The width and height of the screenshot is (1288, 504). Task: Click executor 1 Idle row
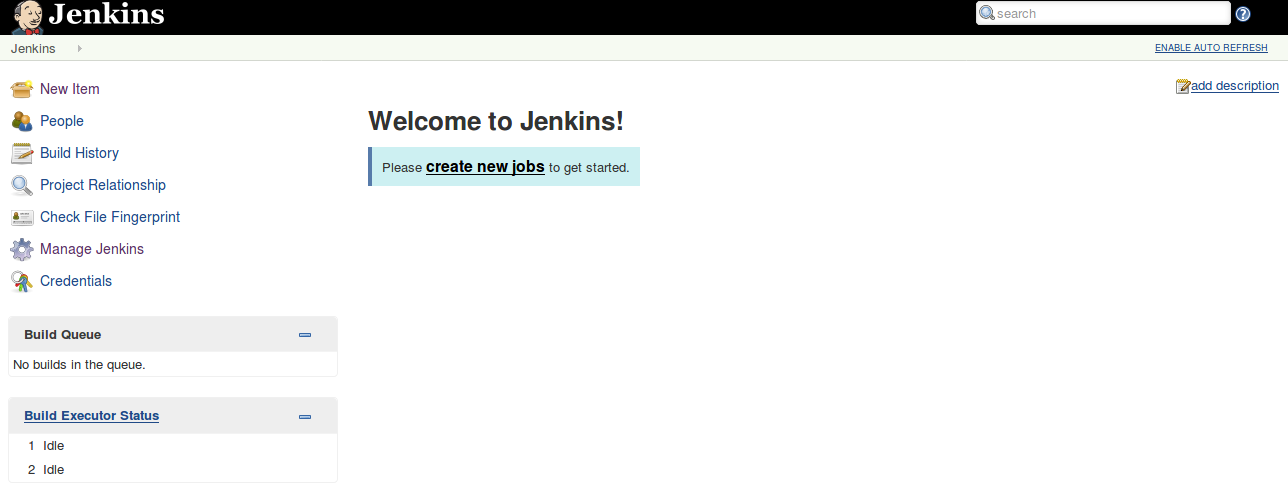point(172,446)
